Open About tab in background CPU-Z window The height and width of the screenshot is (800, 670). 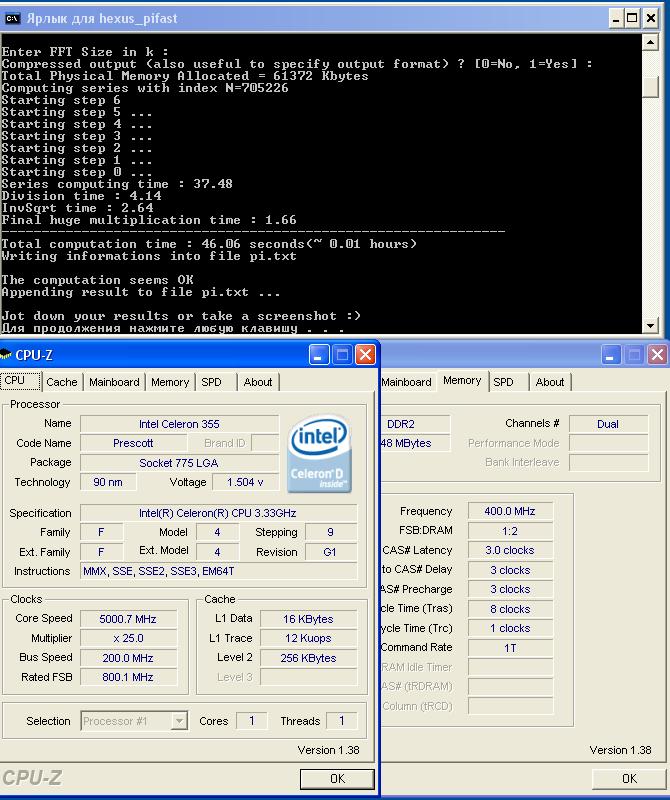pos(550,382)
